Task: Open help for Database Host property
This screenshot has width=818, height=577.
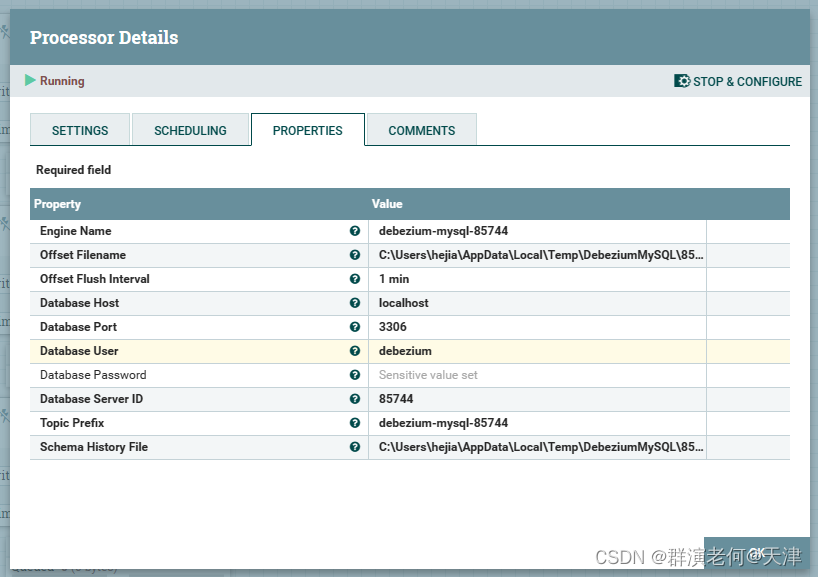Action: click(x=355, y=303)
